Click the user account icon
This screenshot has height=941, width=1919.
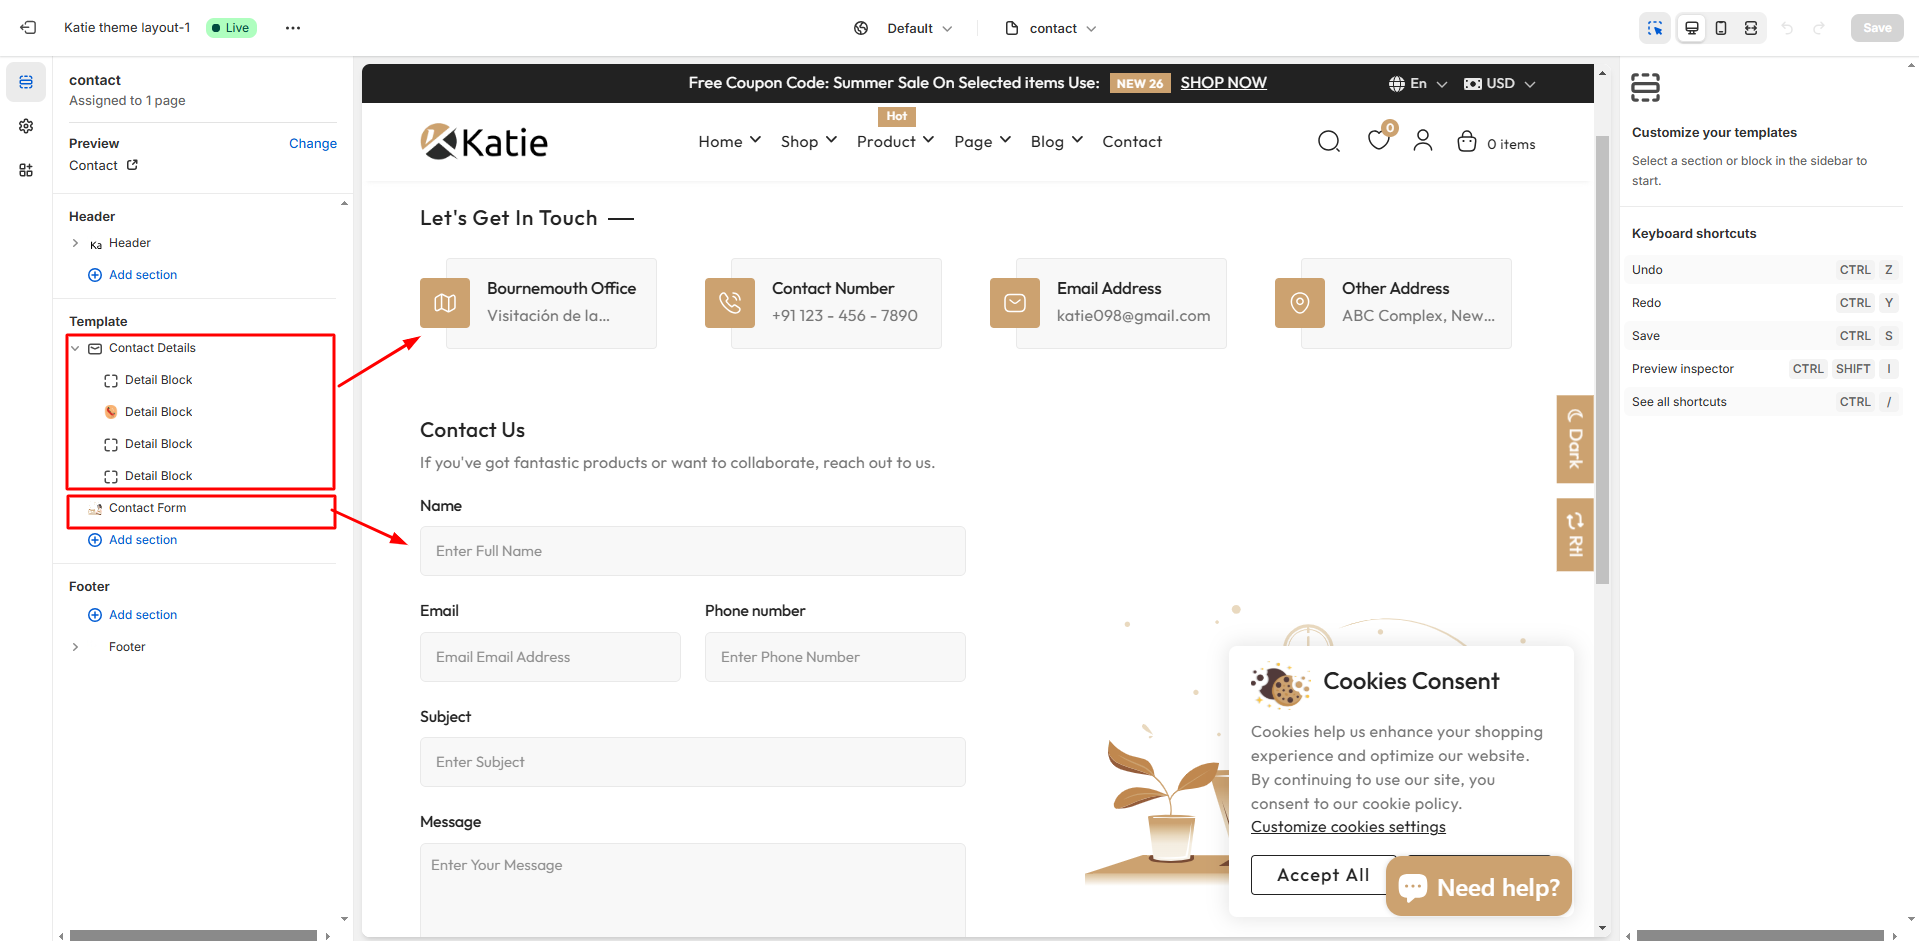1422,142
